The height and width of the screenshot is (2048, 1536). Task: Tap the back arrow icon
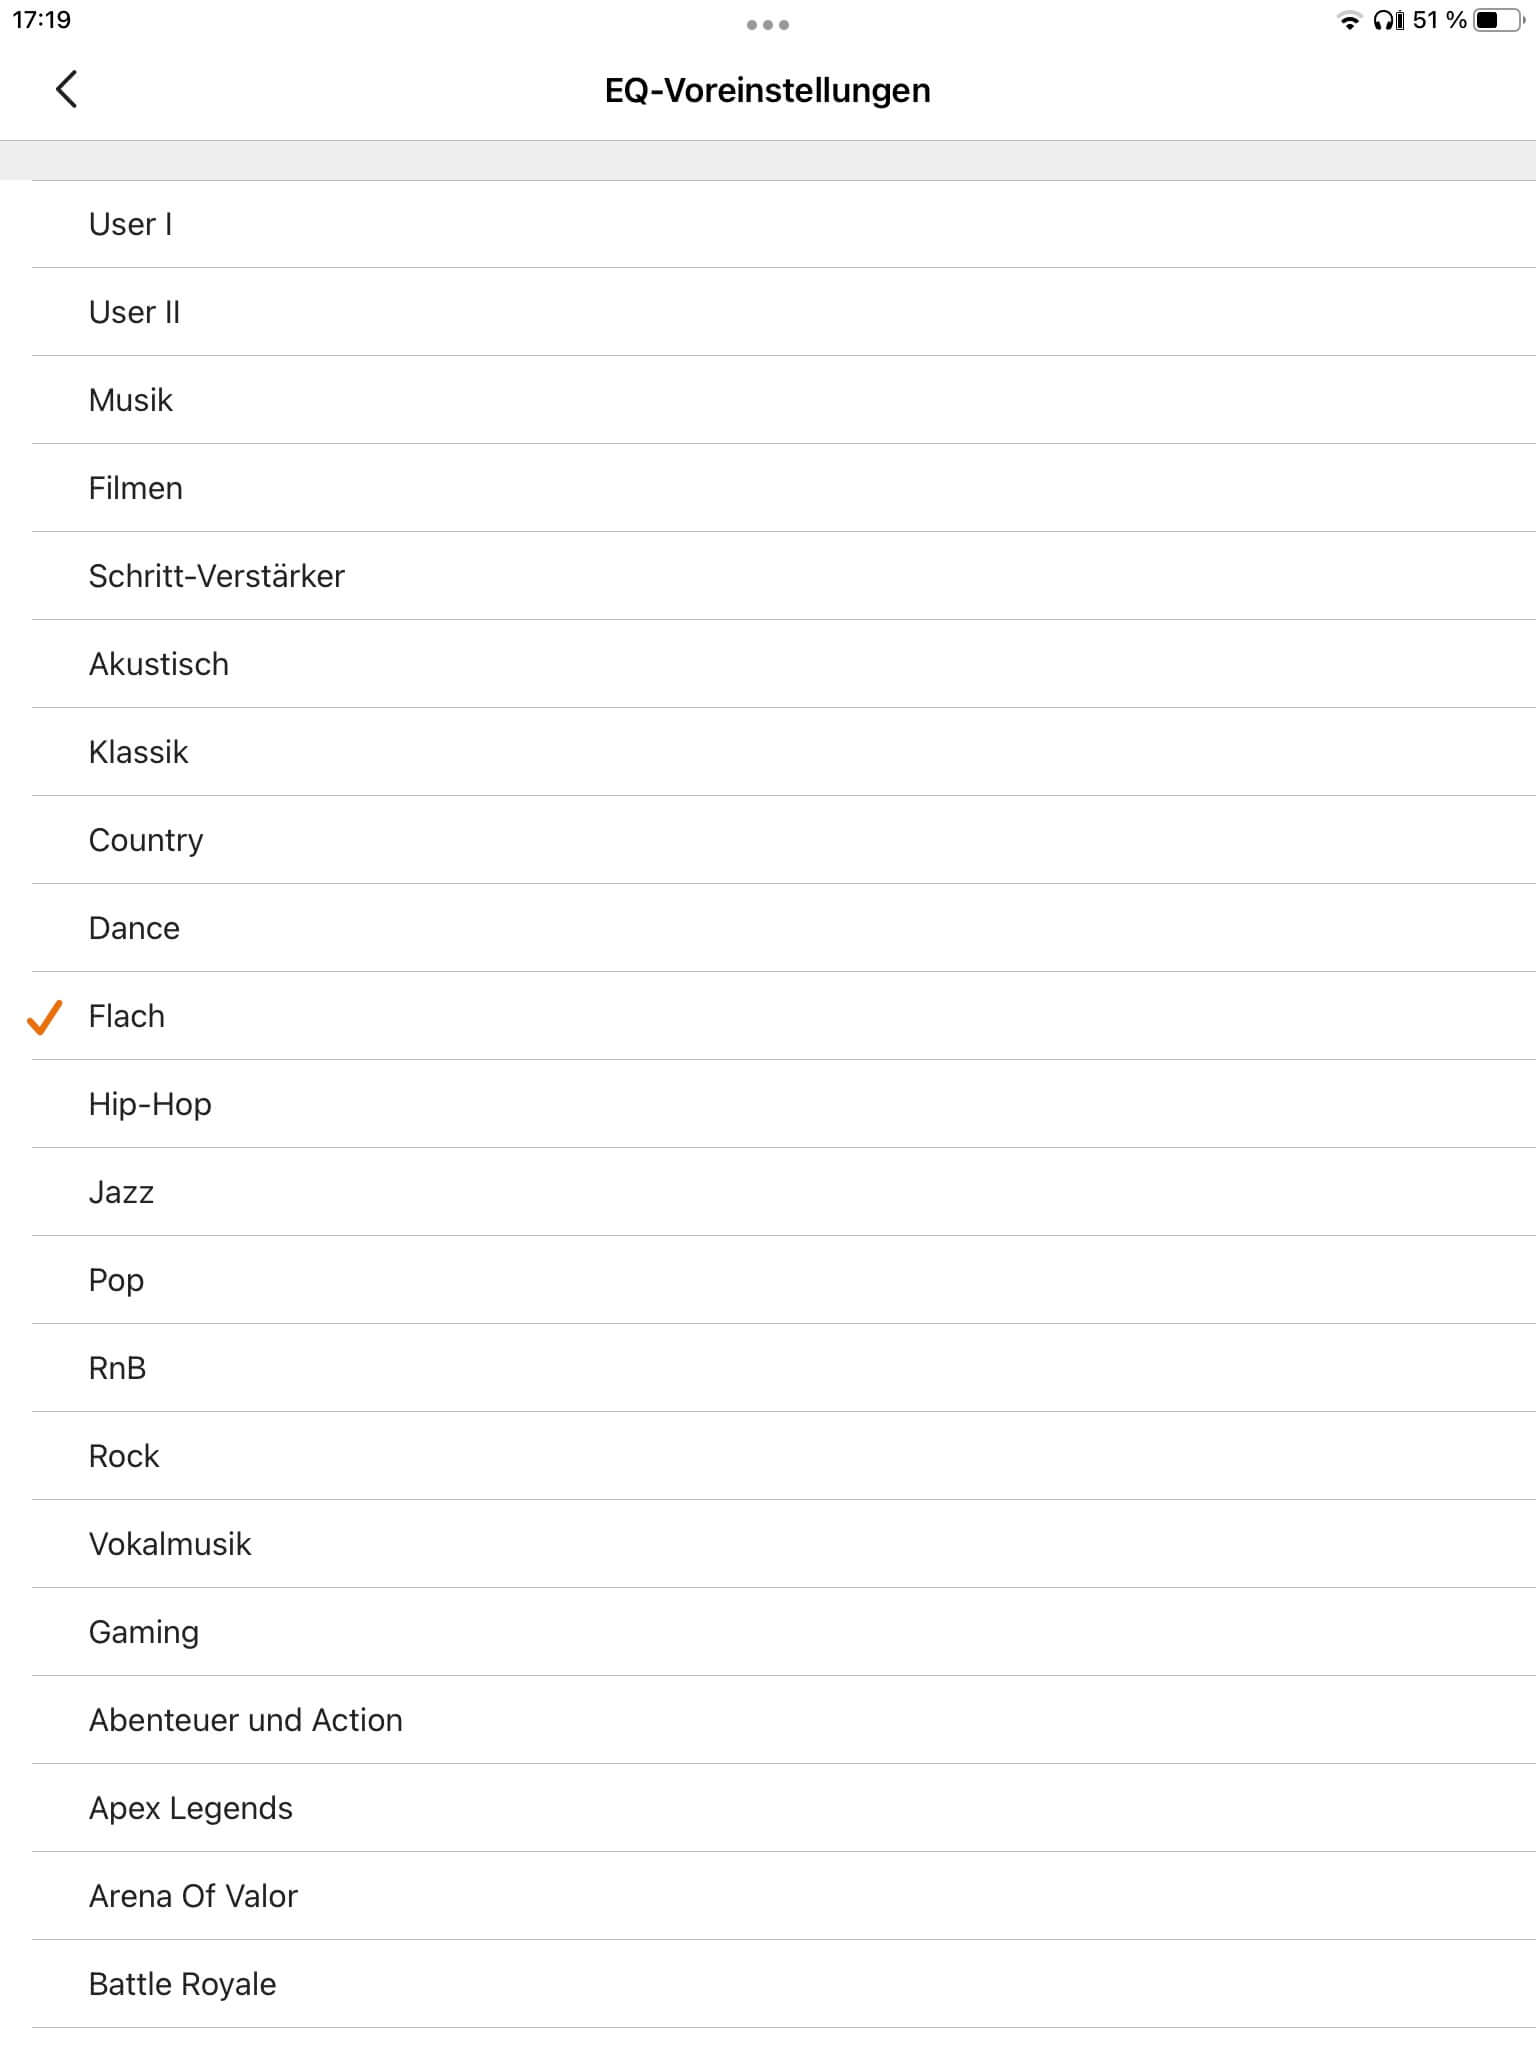click(66, 90)
